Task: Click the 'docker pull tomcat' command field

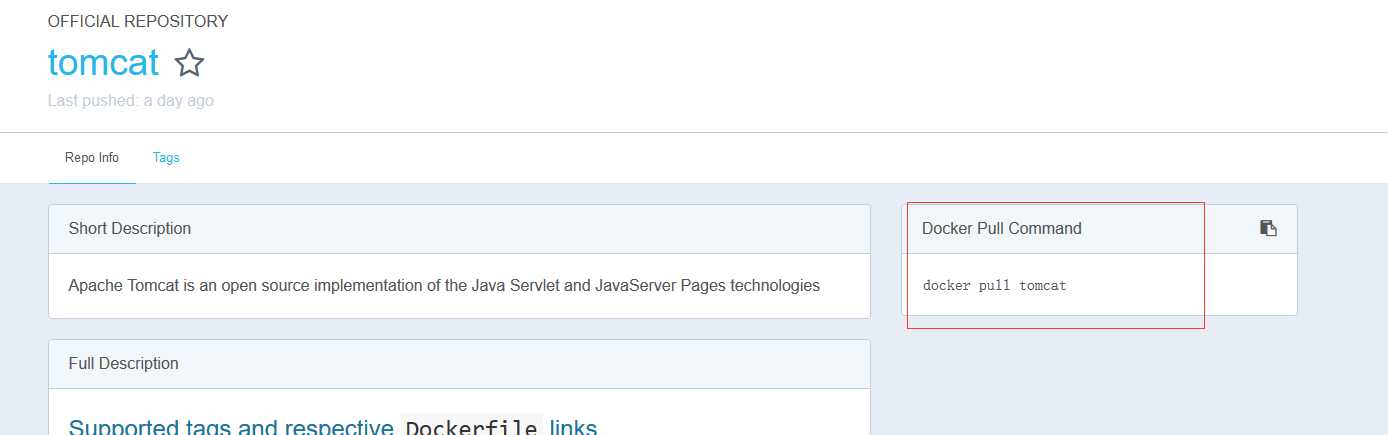Action: (995, 286)
